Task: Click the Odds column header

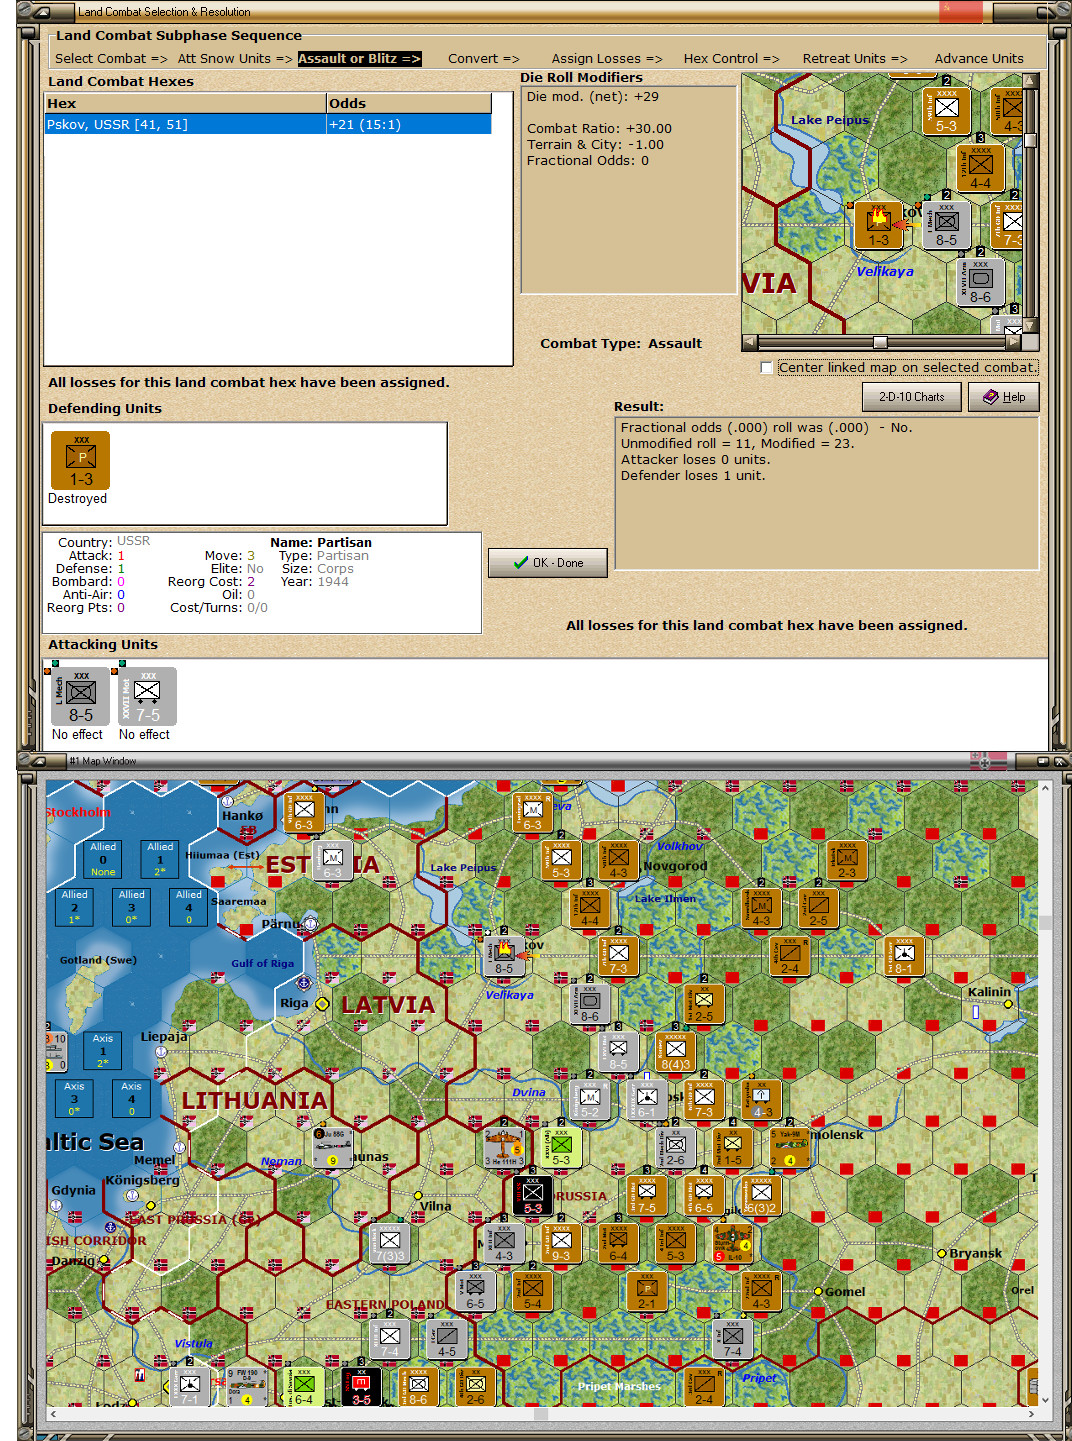Action: [409, 103]
